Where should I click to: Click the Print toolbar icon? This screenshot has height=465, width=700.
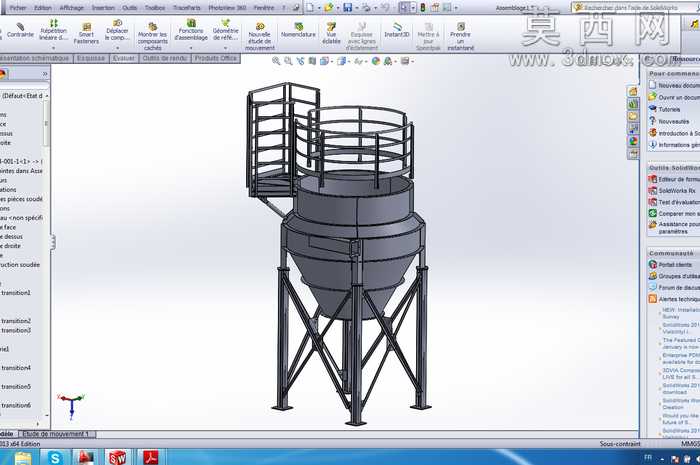click(x=366, y=7)
